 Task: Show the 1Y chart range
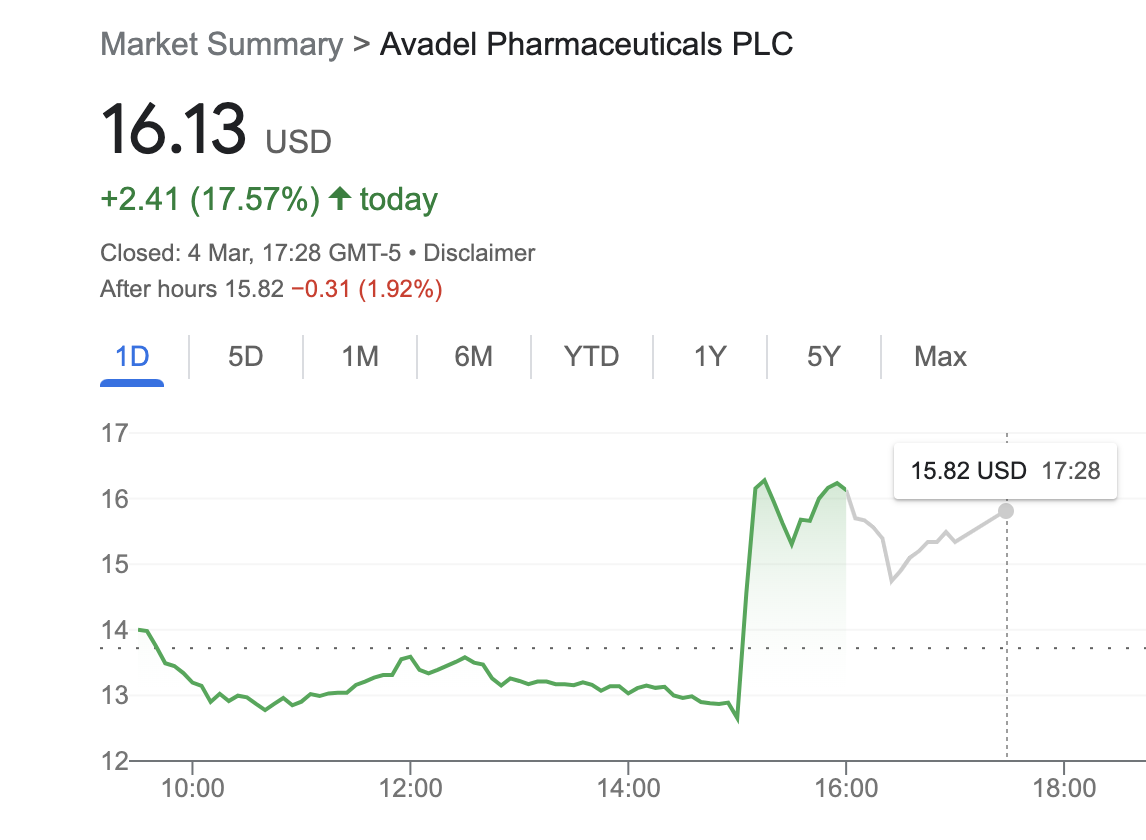[709, 357]
